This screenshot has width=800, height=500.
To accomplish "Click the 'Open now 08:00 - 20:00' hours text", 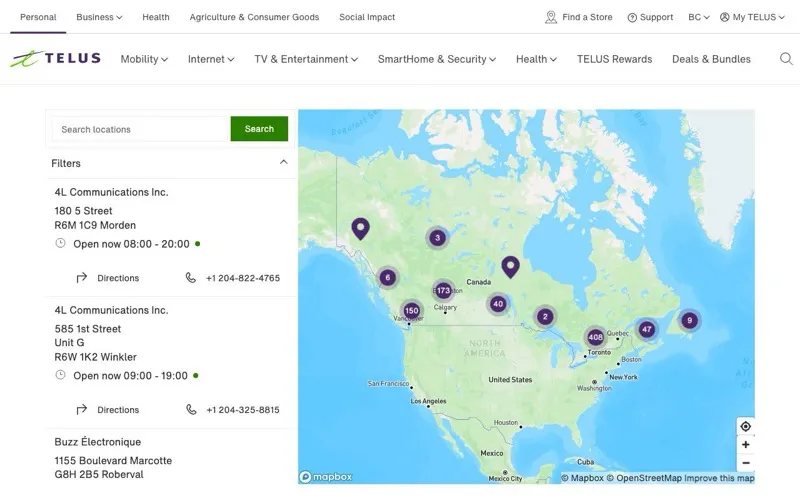I will click(x=131, y=244).
